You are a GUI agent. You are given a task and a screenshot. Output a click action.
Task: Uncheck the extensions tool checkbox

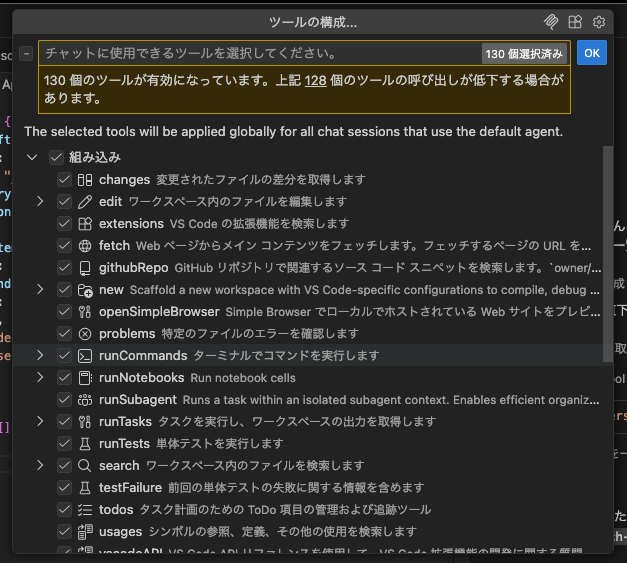click(x=64, y=224)
